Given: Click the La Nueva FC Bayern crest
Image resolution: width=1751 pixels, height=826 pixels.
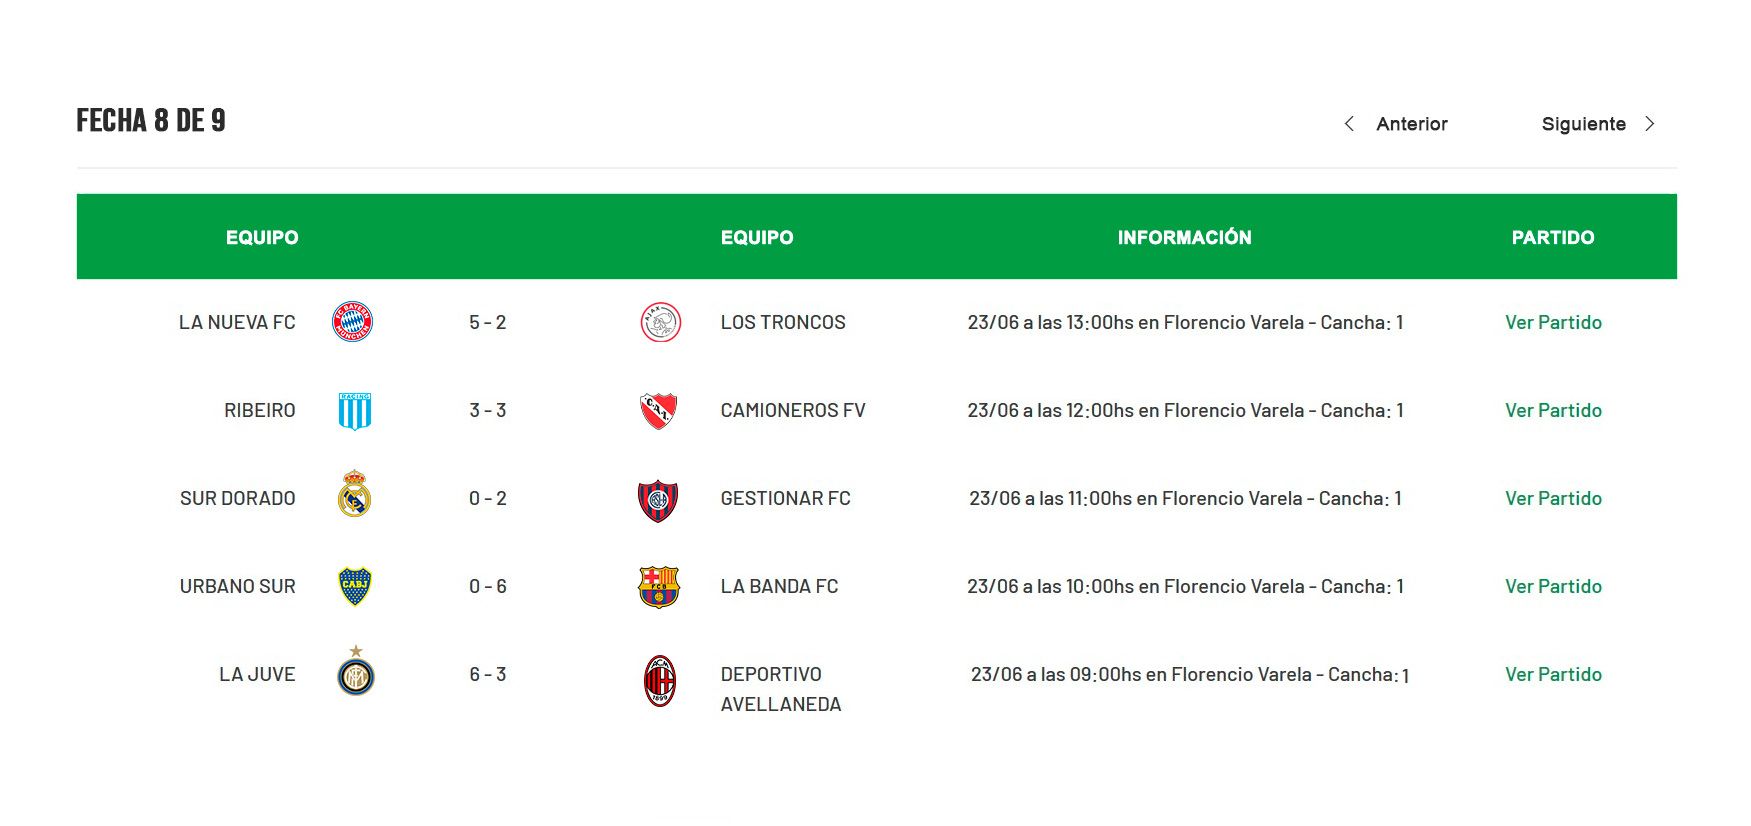Looking at the screenshot, I should click(x=353, y=322).
